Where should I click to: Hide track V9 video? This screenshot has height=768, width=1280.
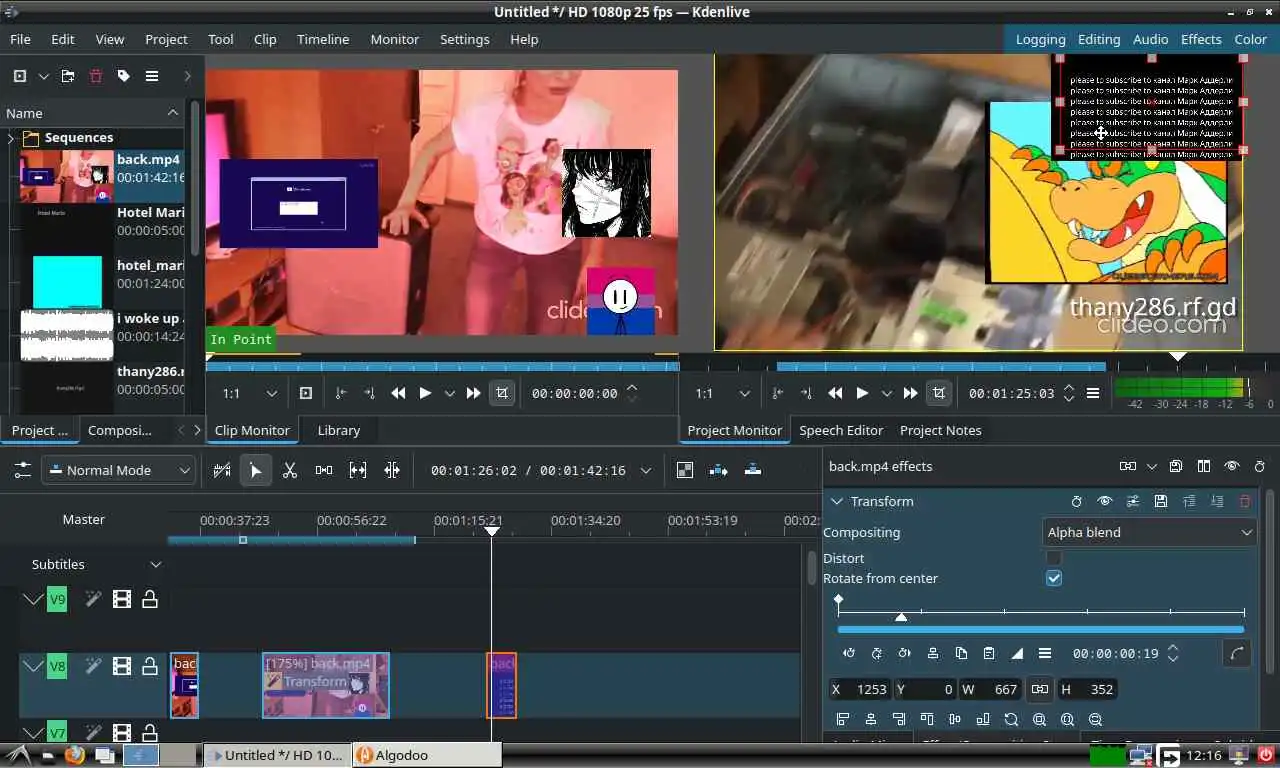tap(122, 599)
